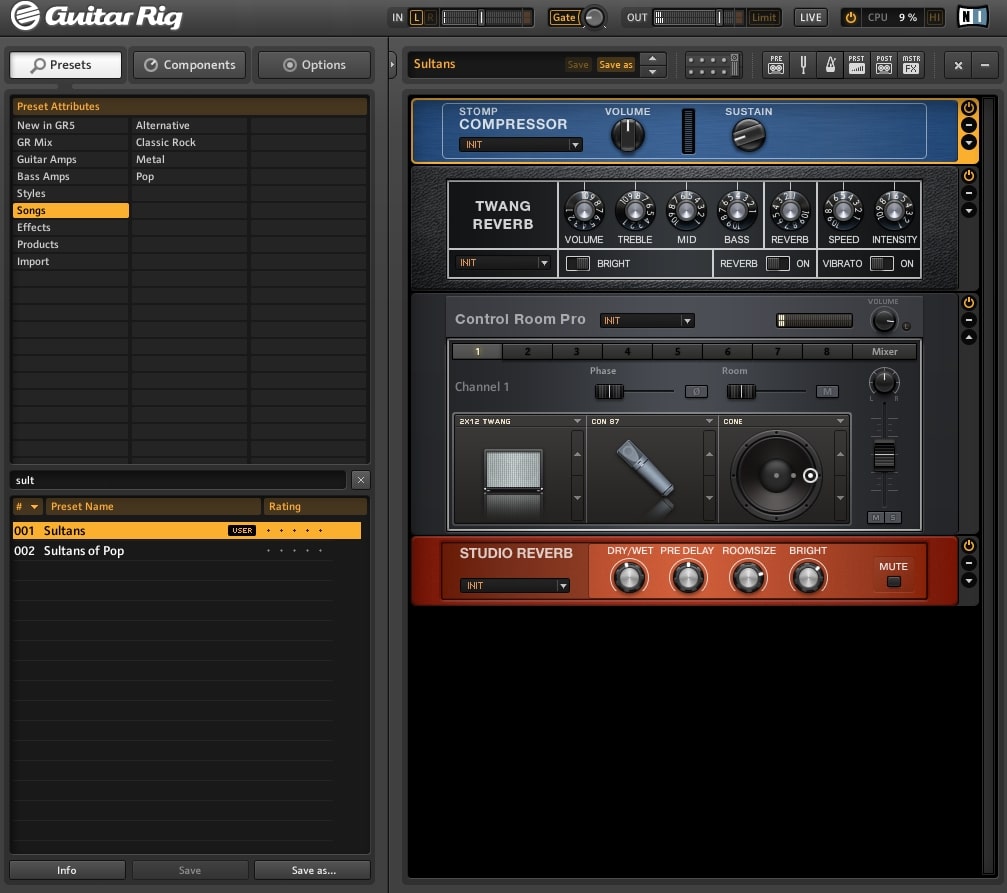Screen dimensions: 1007x893
Task: Open the Post Tapedeck tool
Action: pos(884,65)
